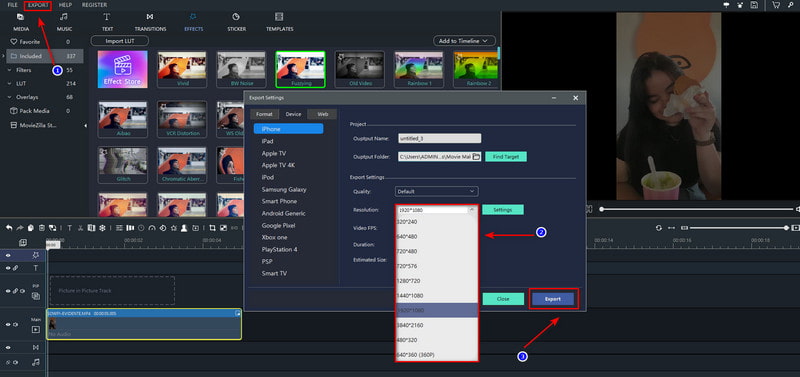Open the FILE menu
Image resolution: width=800 pixels, height=377 pixels.
(x=12, y=5)
